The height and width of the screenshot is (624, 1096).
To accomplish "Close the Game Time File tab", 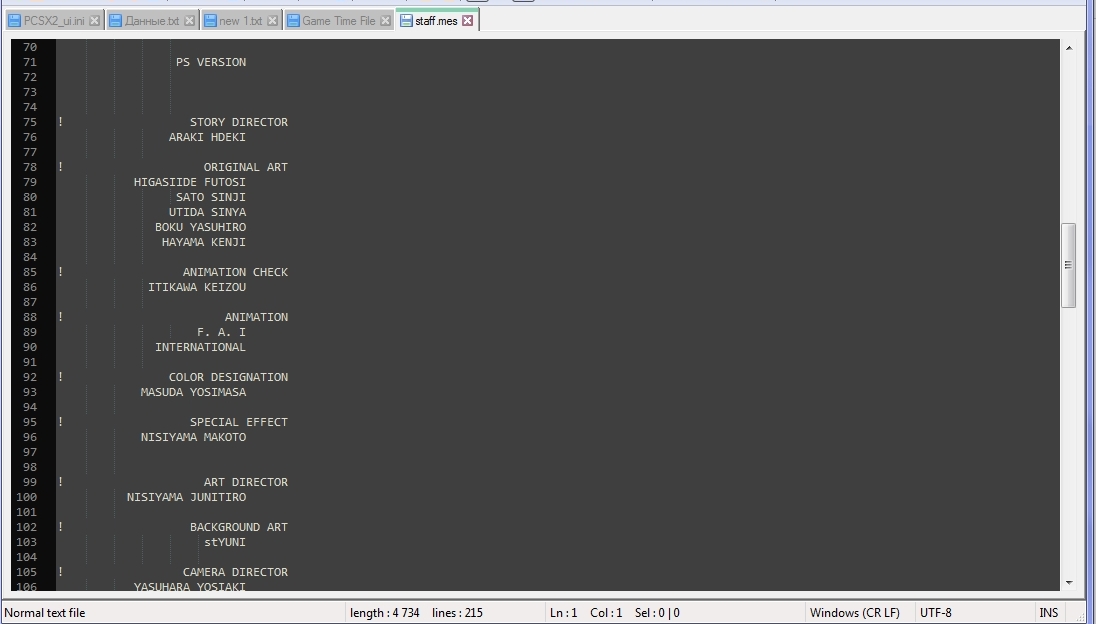I will 385,21.
